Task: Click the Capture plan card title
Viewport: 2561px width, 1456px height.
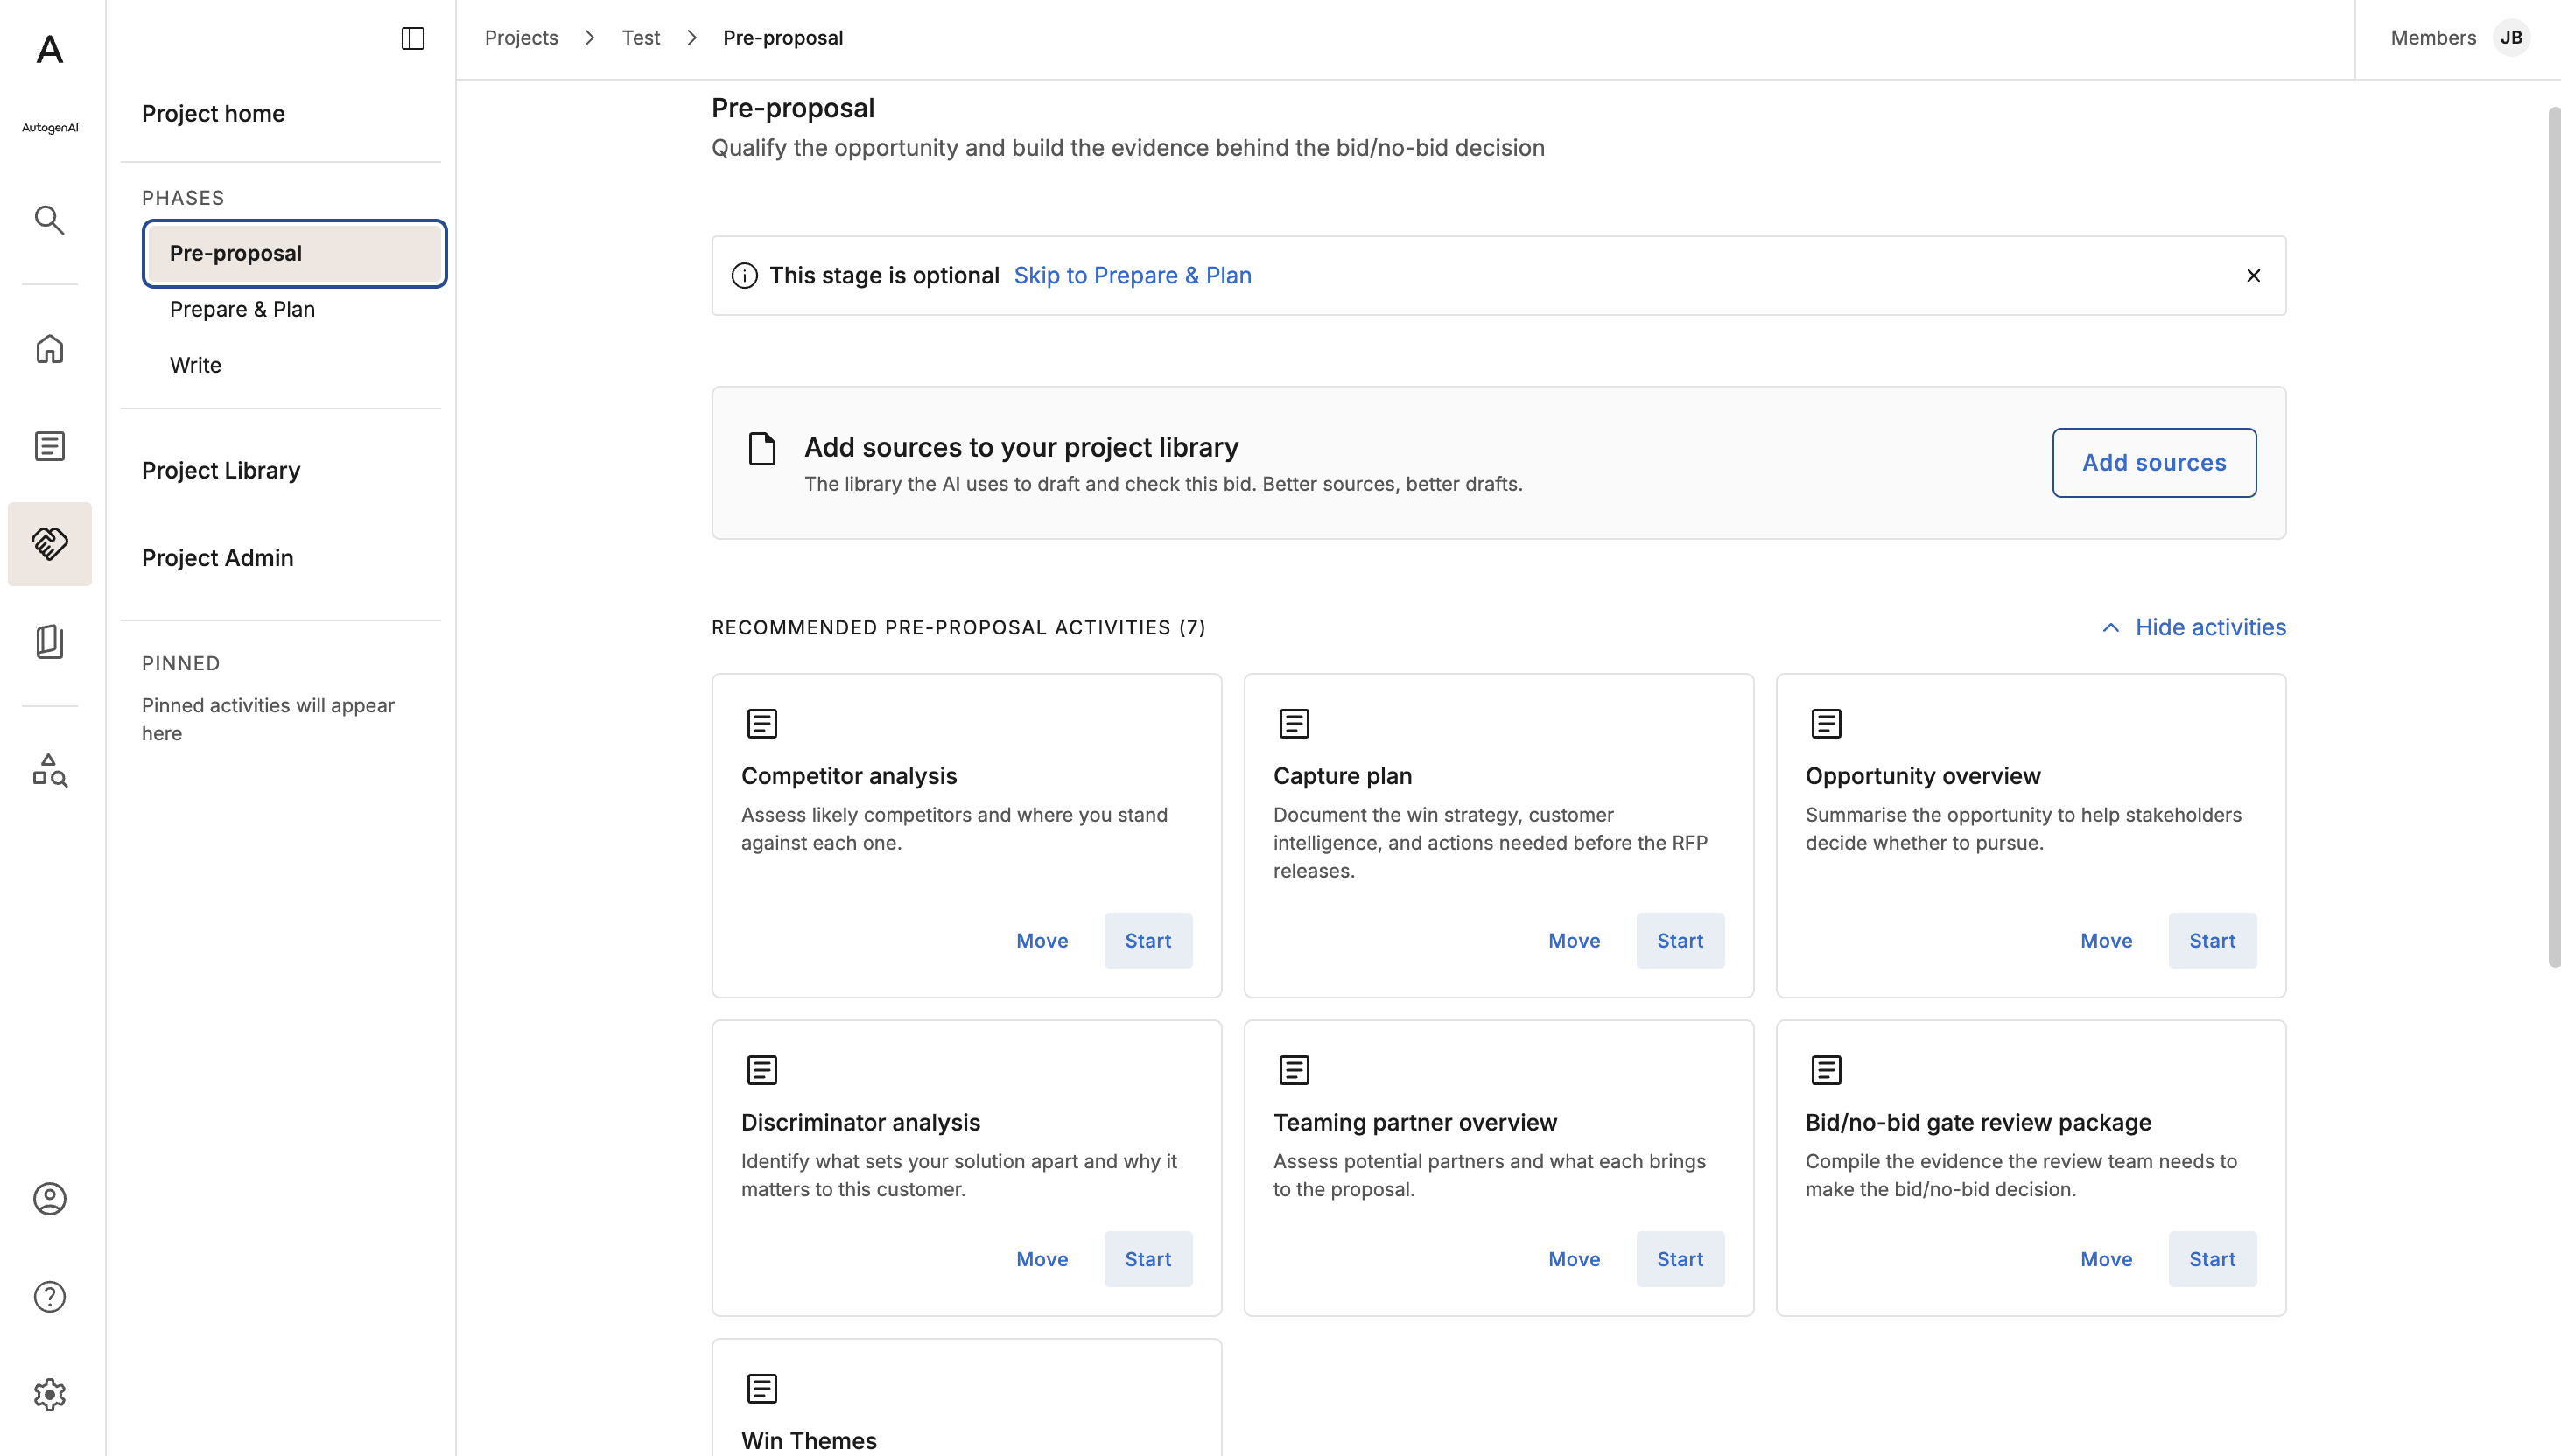Action: pos(1342,776)
